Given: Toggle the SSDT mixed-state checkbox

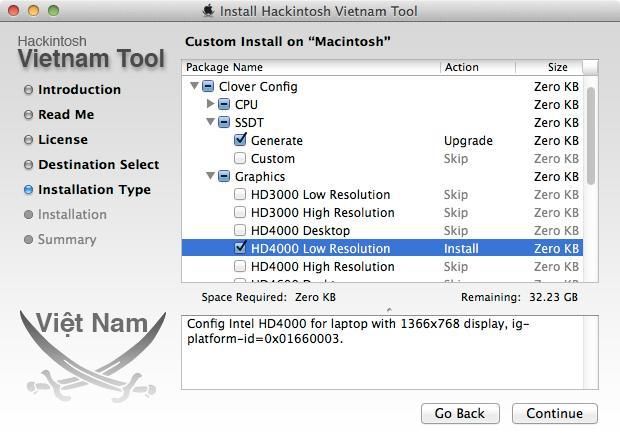Looking at the screenshot, I should point(224,122).
